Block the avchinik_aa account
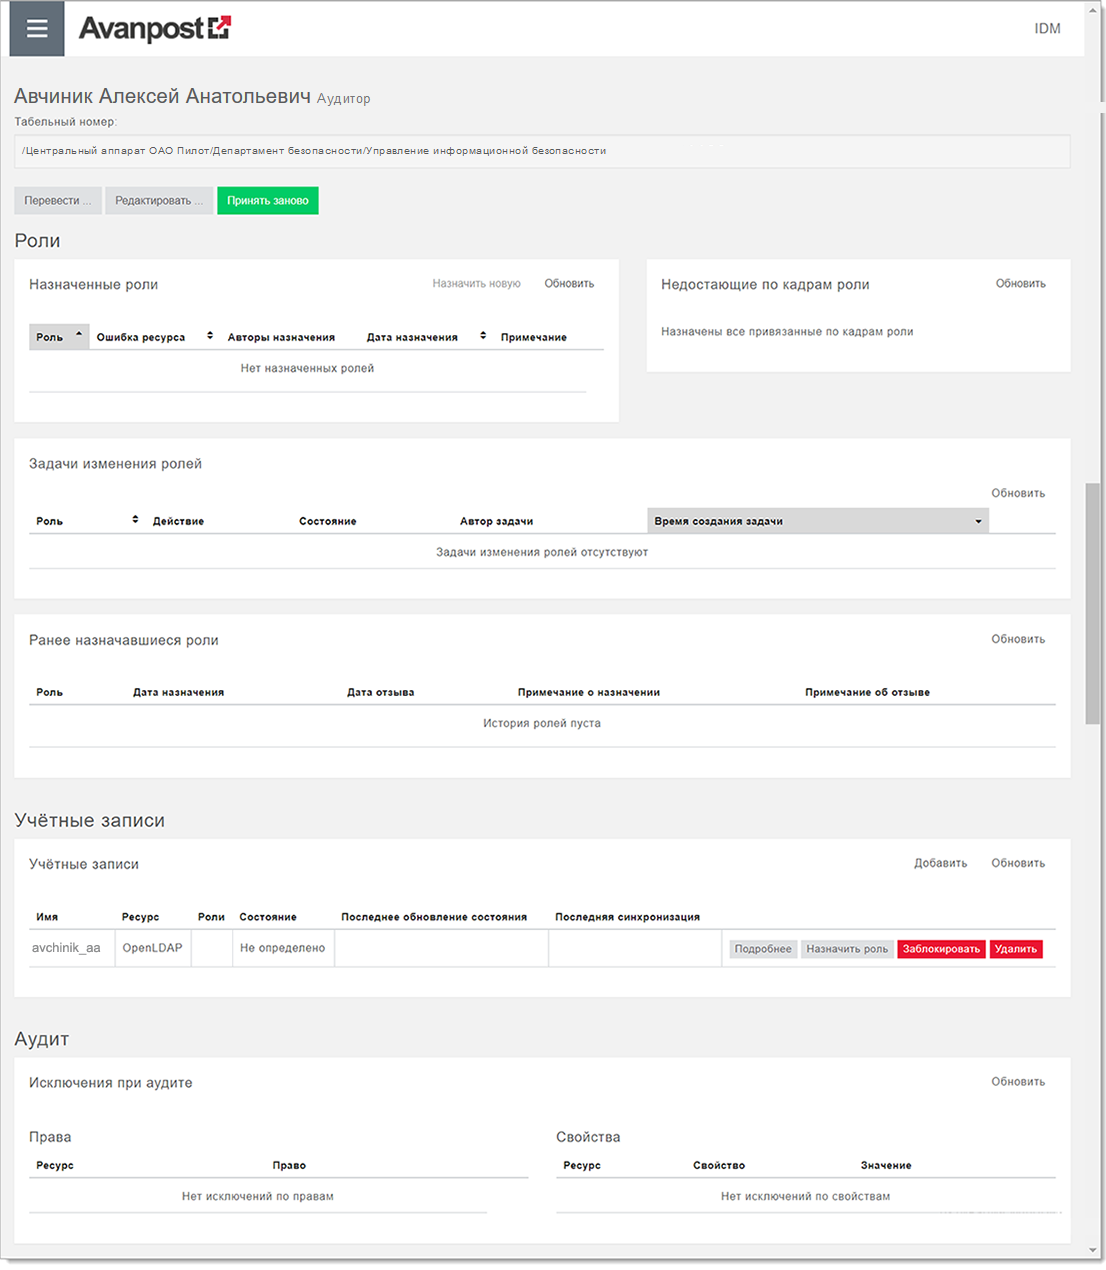 (941, 949)
